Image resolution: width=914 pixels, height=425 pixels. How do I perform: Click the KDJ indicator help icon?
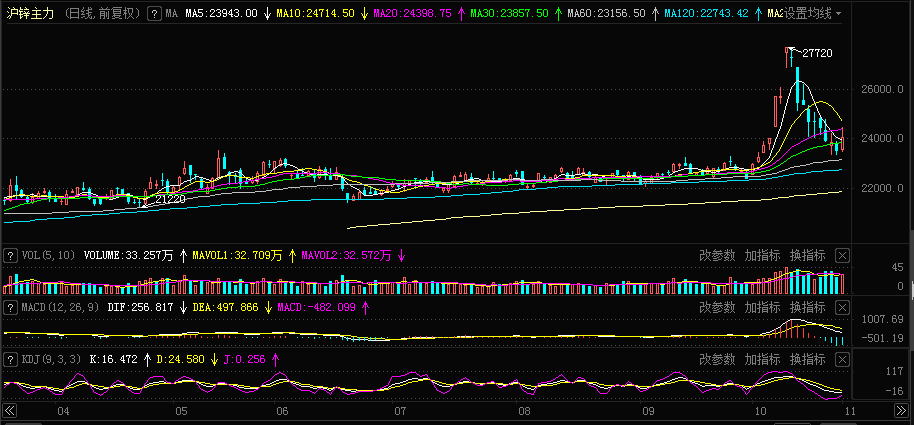tap(11, 358)
